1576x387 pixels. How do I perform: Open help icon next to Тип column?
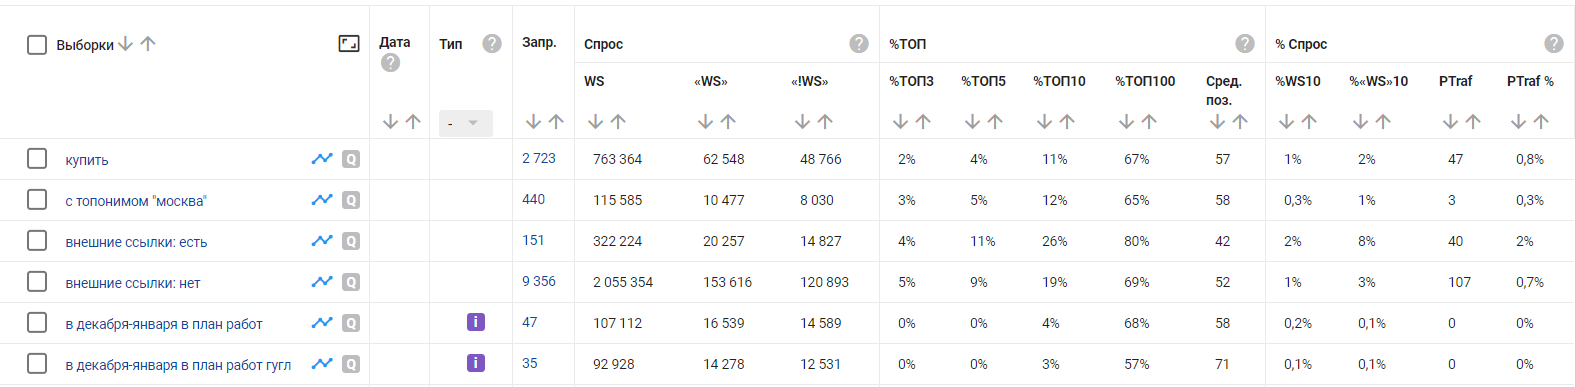click(x=492, y=43)
